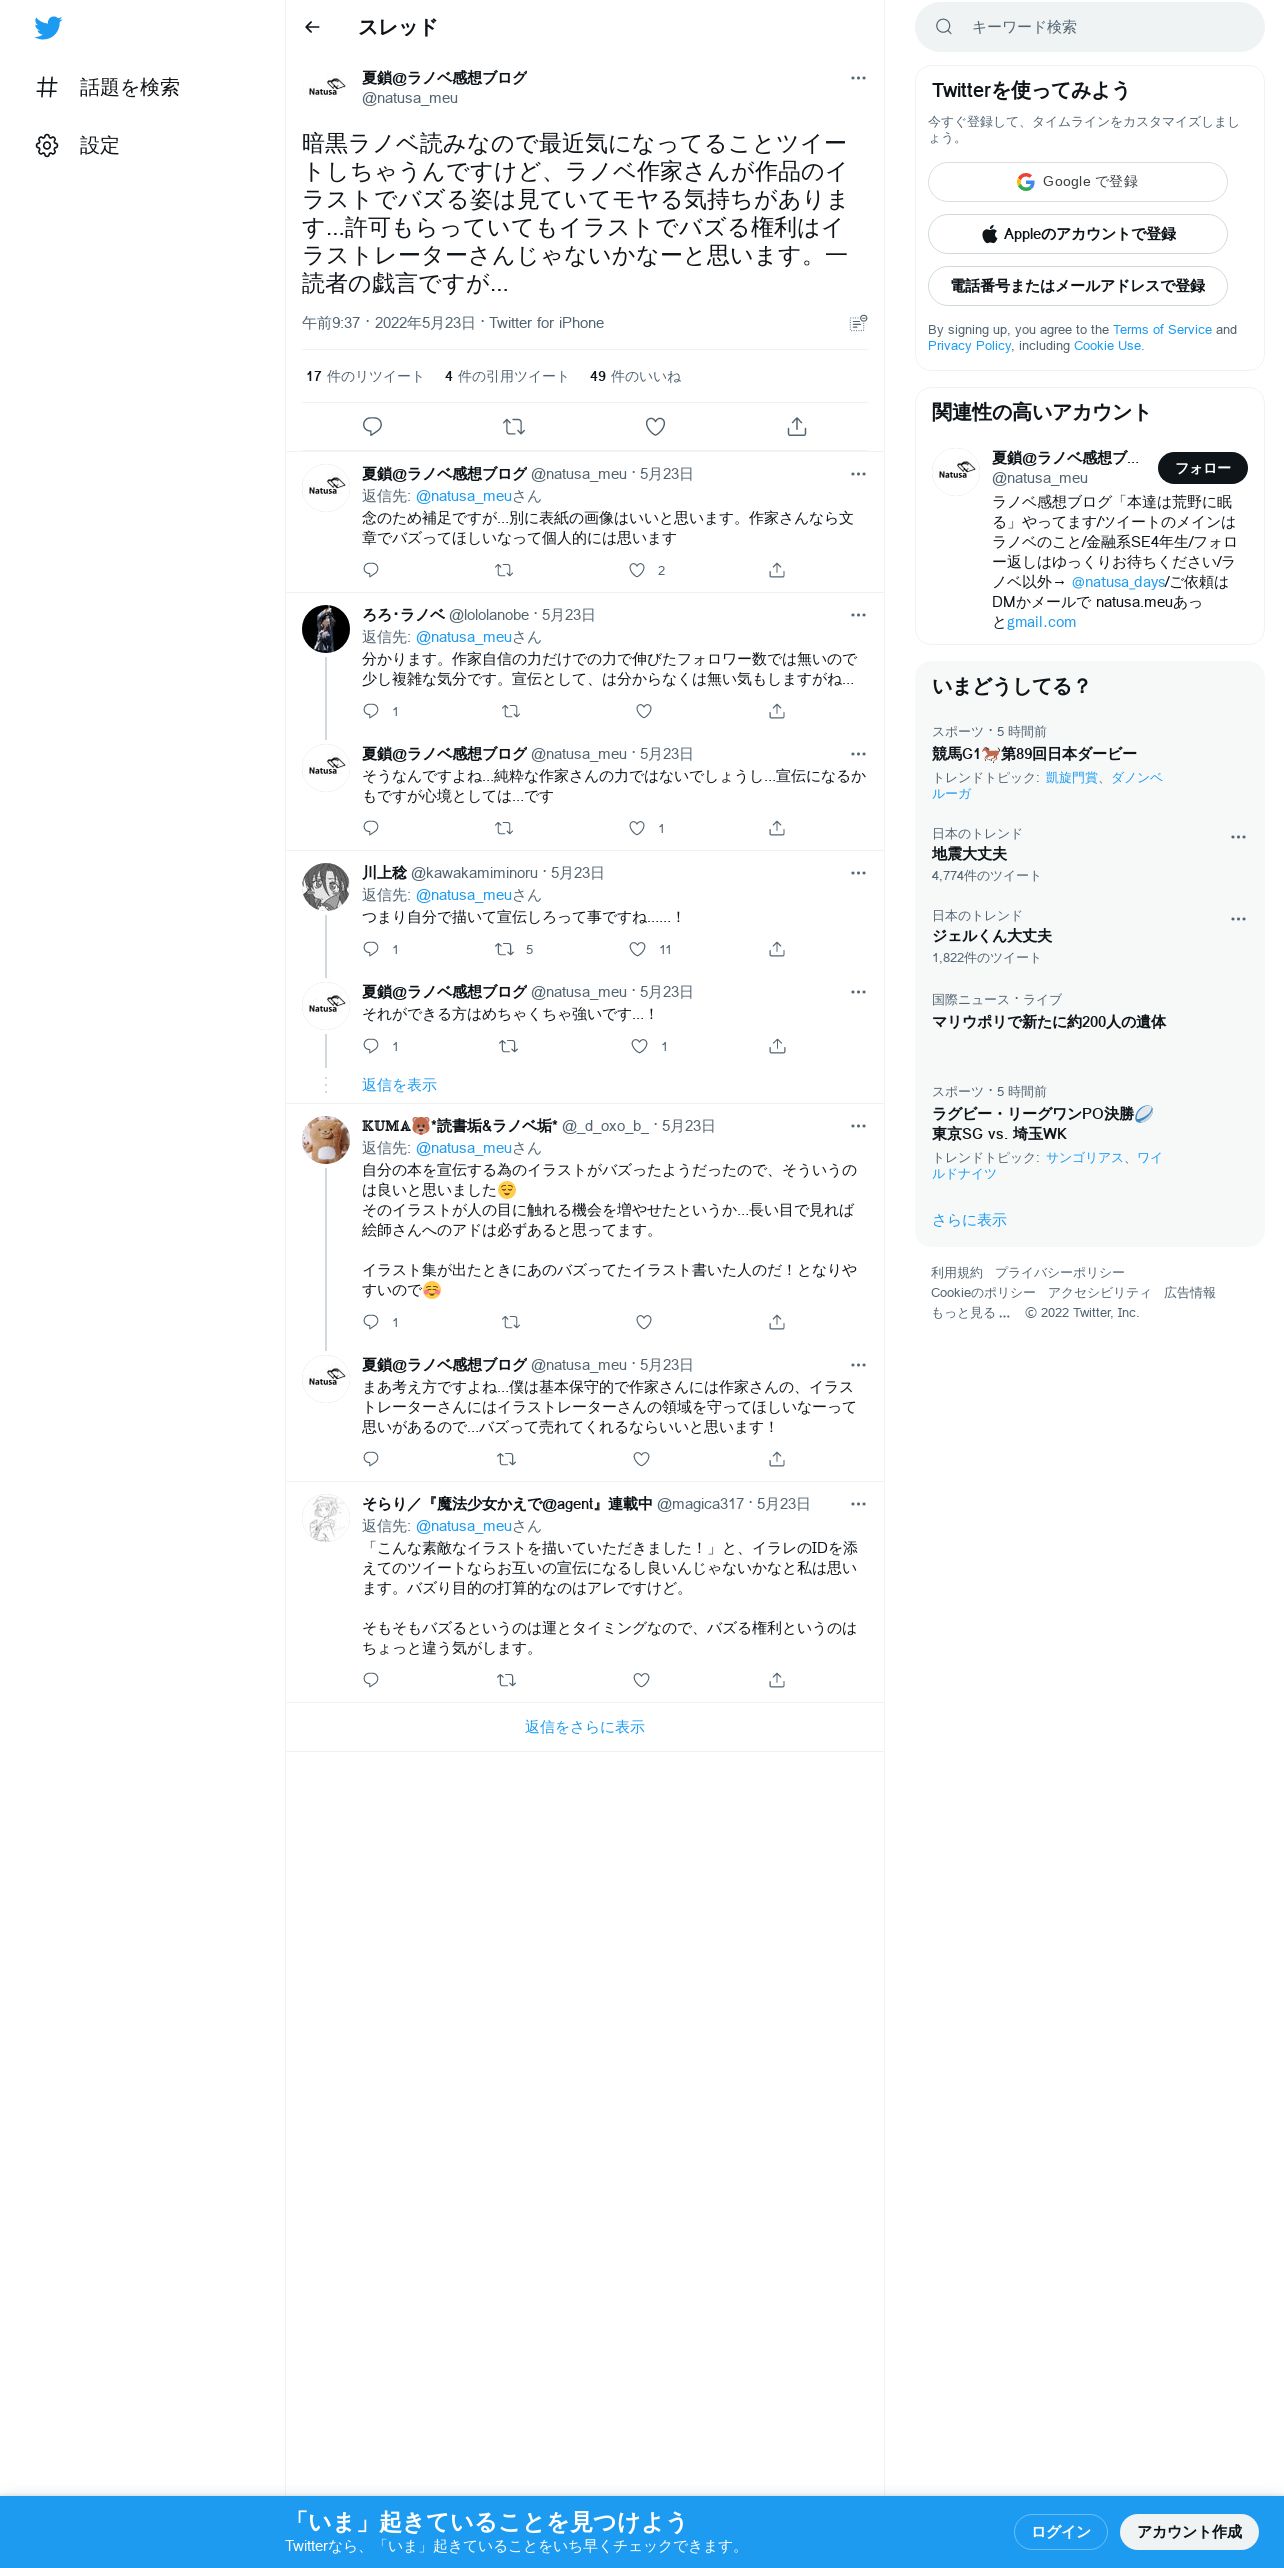The image size is (1284, 2568).
Task: Go back using the arrow beside スレッド
Action: (312, 27)
